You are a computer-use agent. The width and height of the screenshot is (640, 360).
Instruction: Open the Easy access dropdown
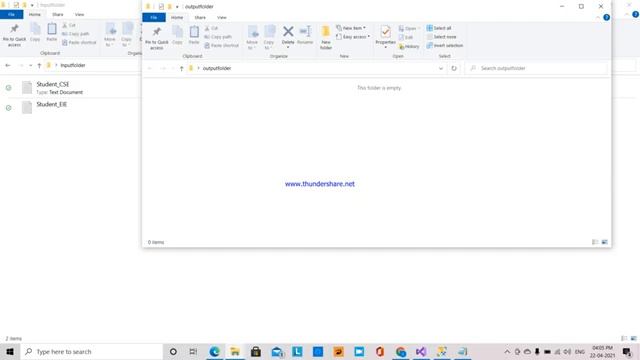pyautogui.click(x=353, y=37)
